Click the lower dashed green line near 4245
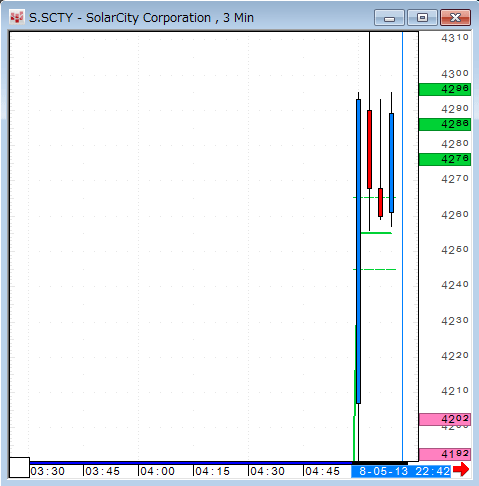Image resolution: width=479 pixels, height=486 pixels. (375, 269)
